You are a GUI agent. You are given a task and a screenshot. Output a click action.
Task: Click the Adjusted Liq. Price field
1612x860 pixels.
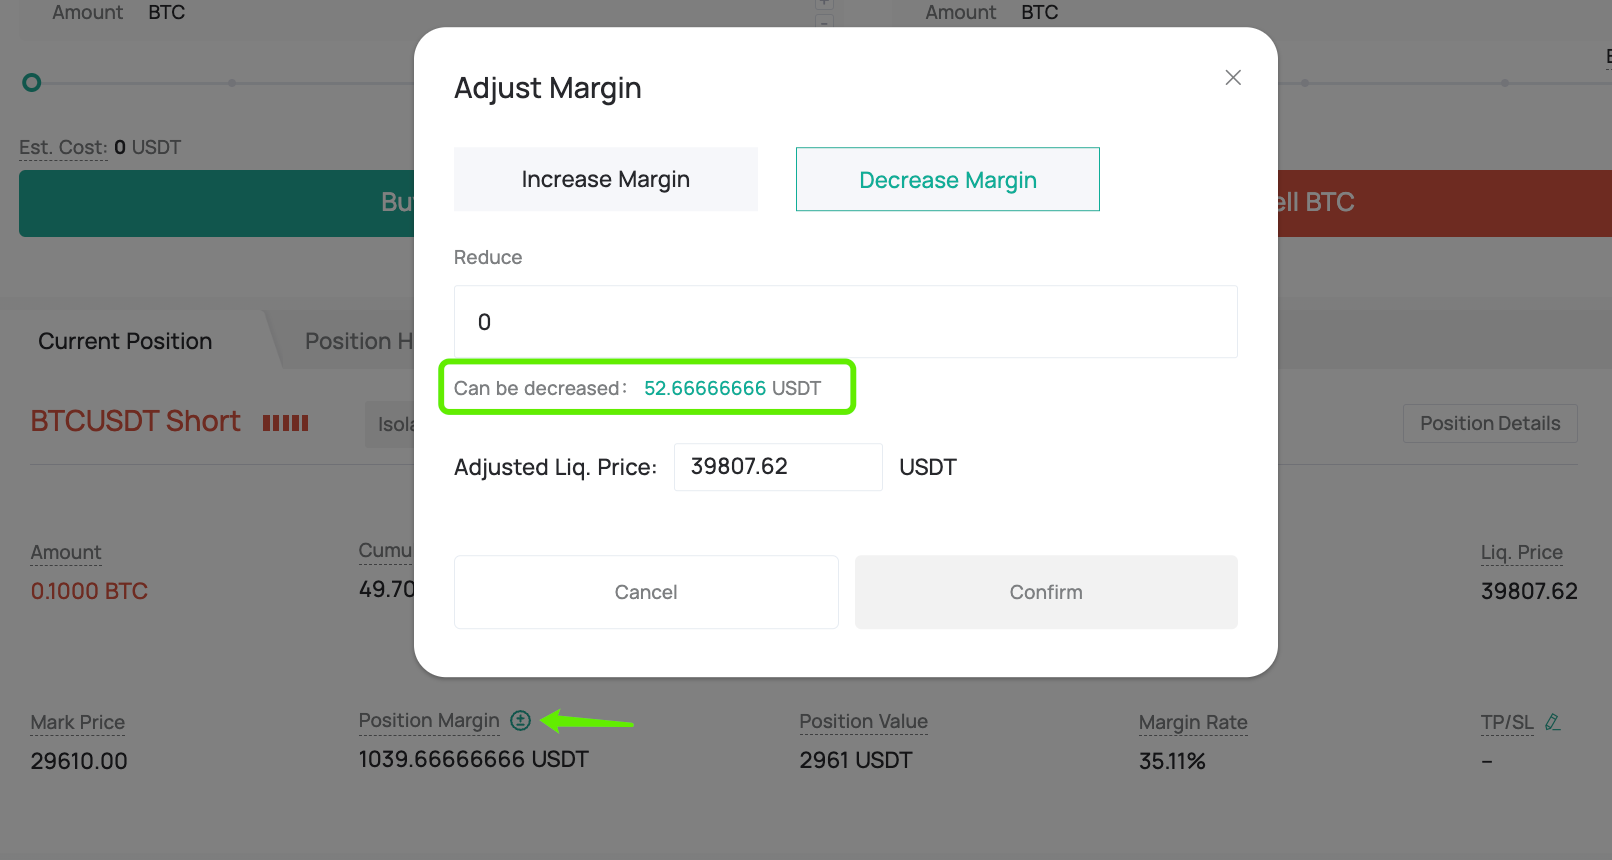click(778, 467)
